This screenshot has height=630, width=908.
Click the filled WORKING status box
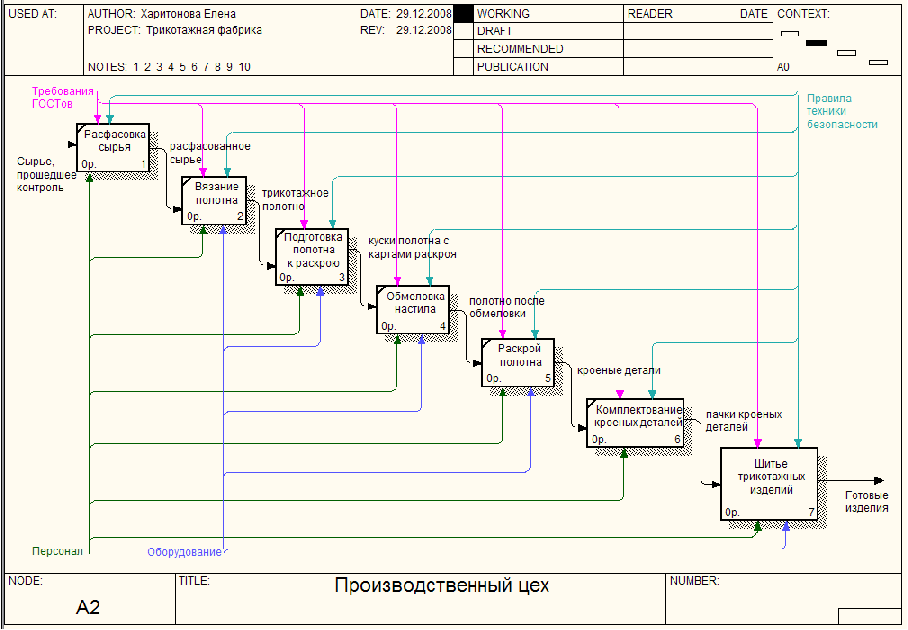pyautogui.click(x=463, y=14)
